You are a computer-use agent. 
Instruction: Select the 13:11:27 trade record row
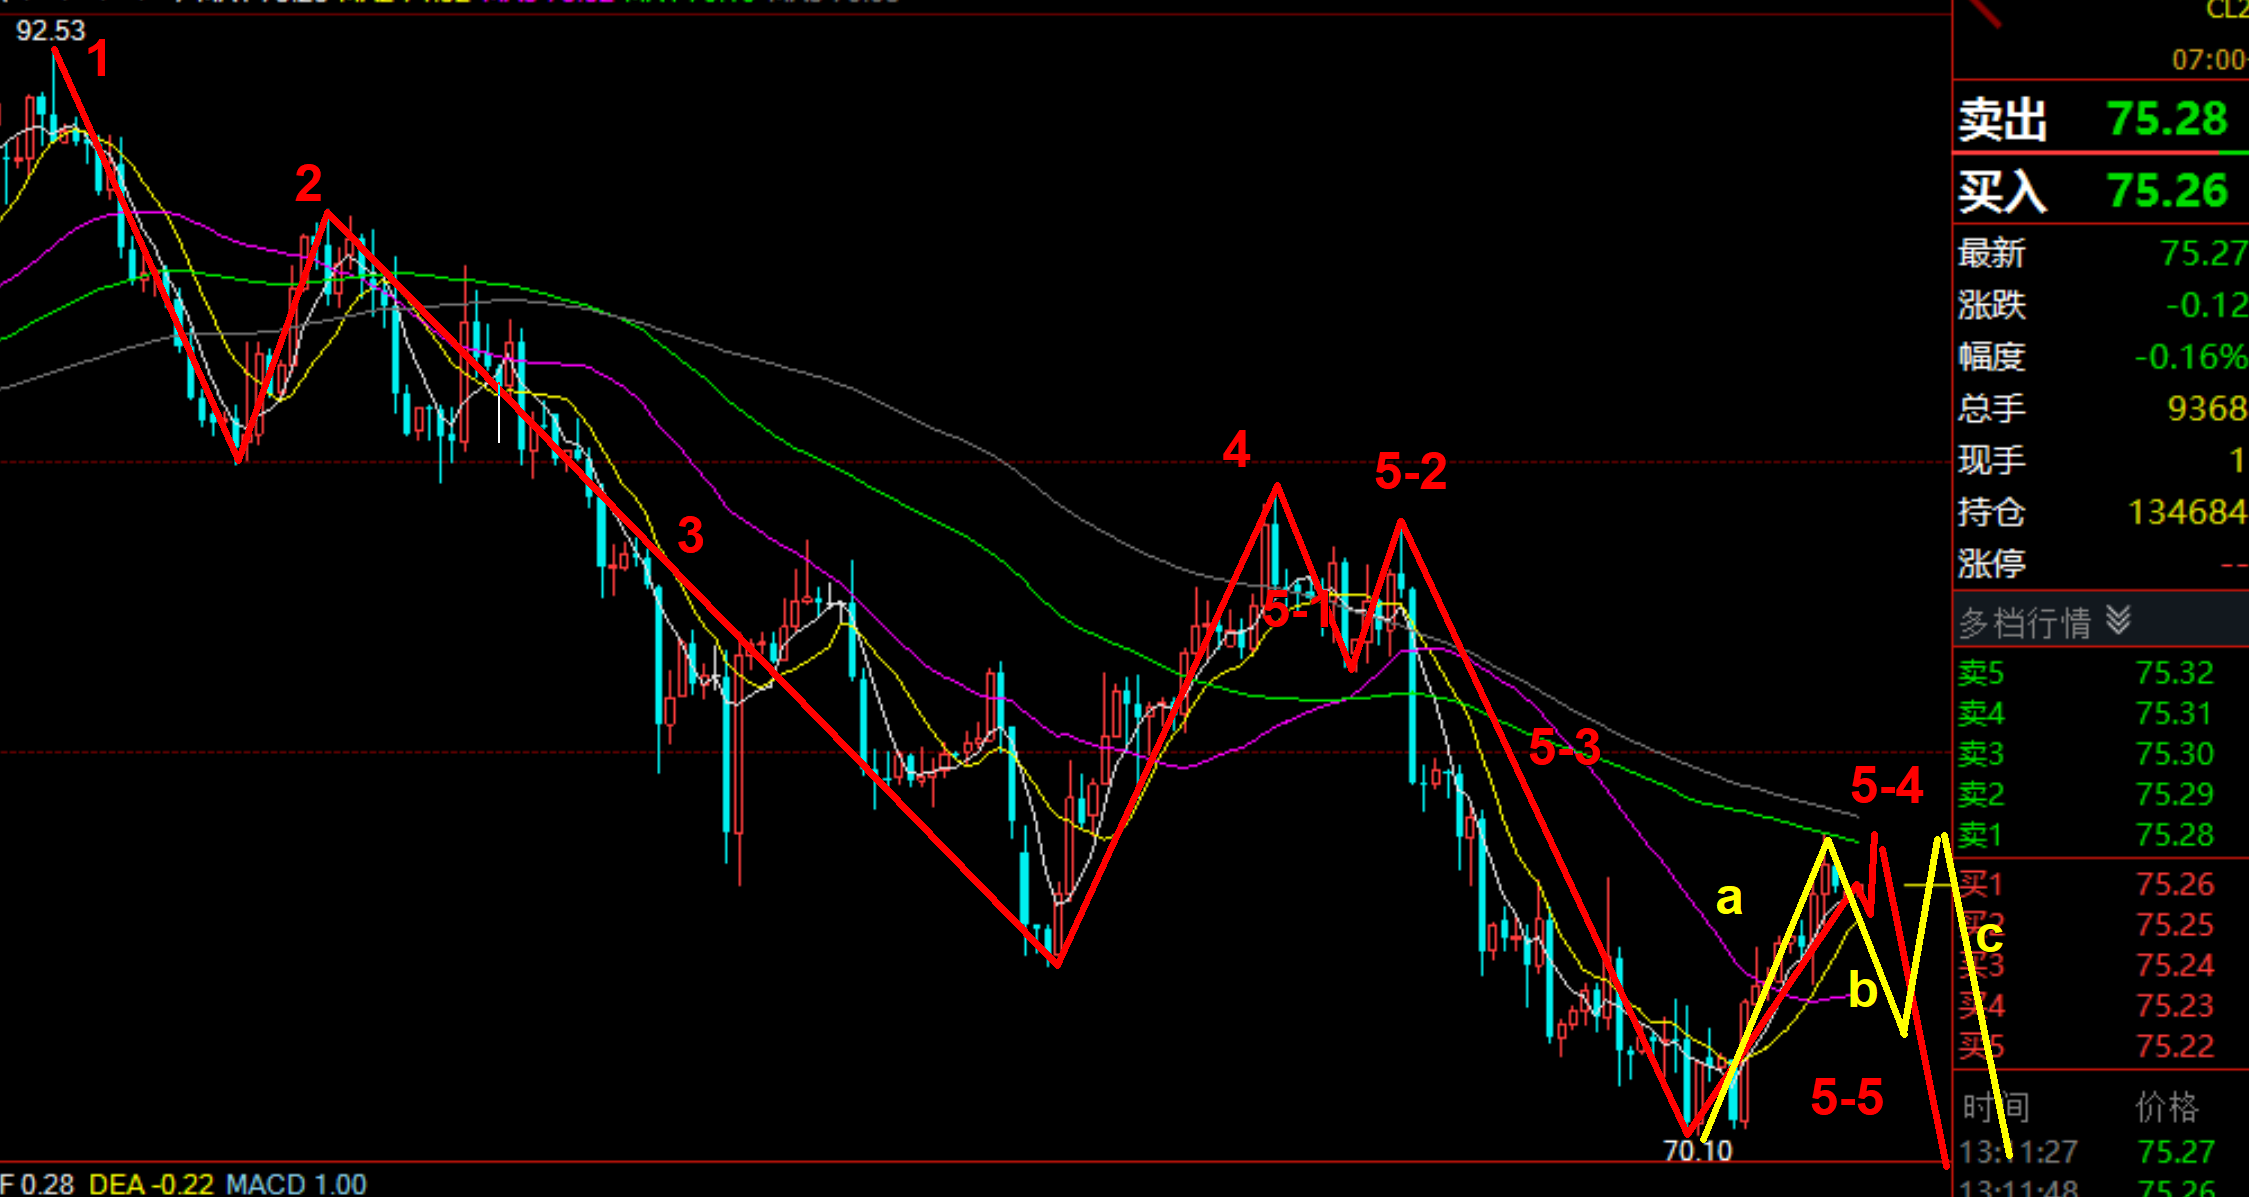pos(2101,1152)
